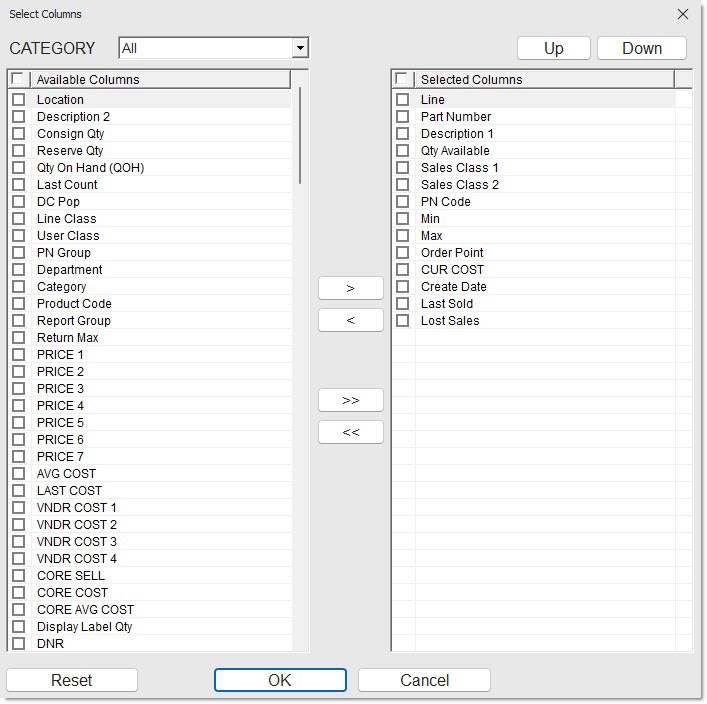Click the < remove column button

[x=350, y=320]
